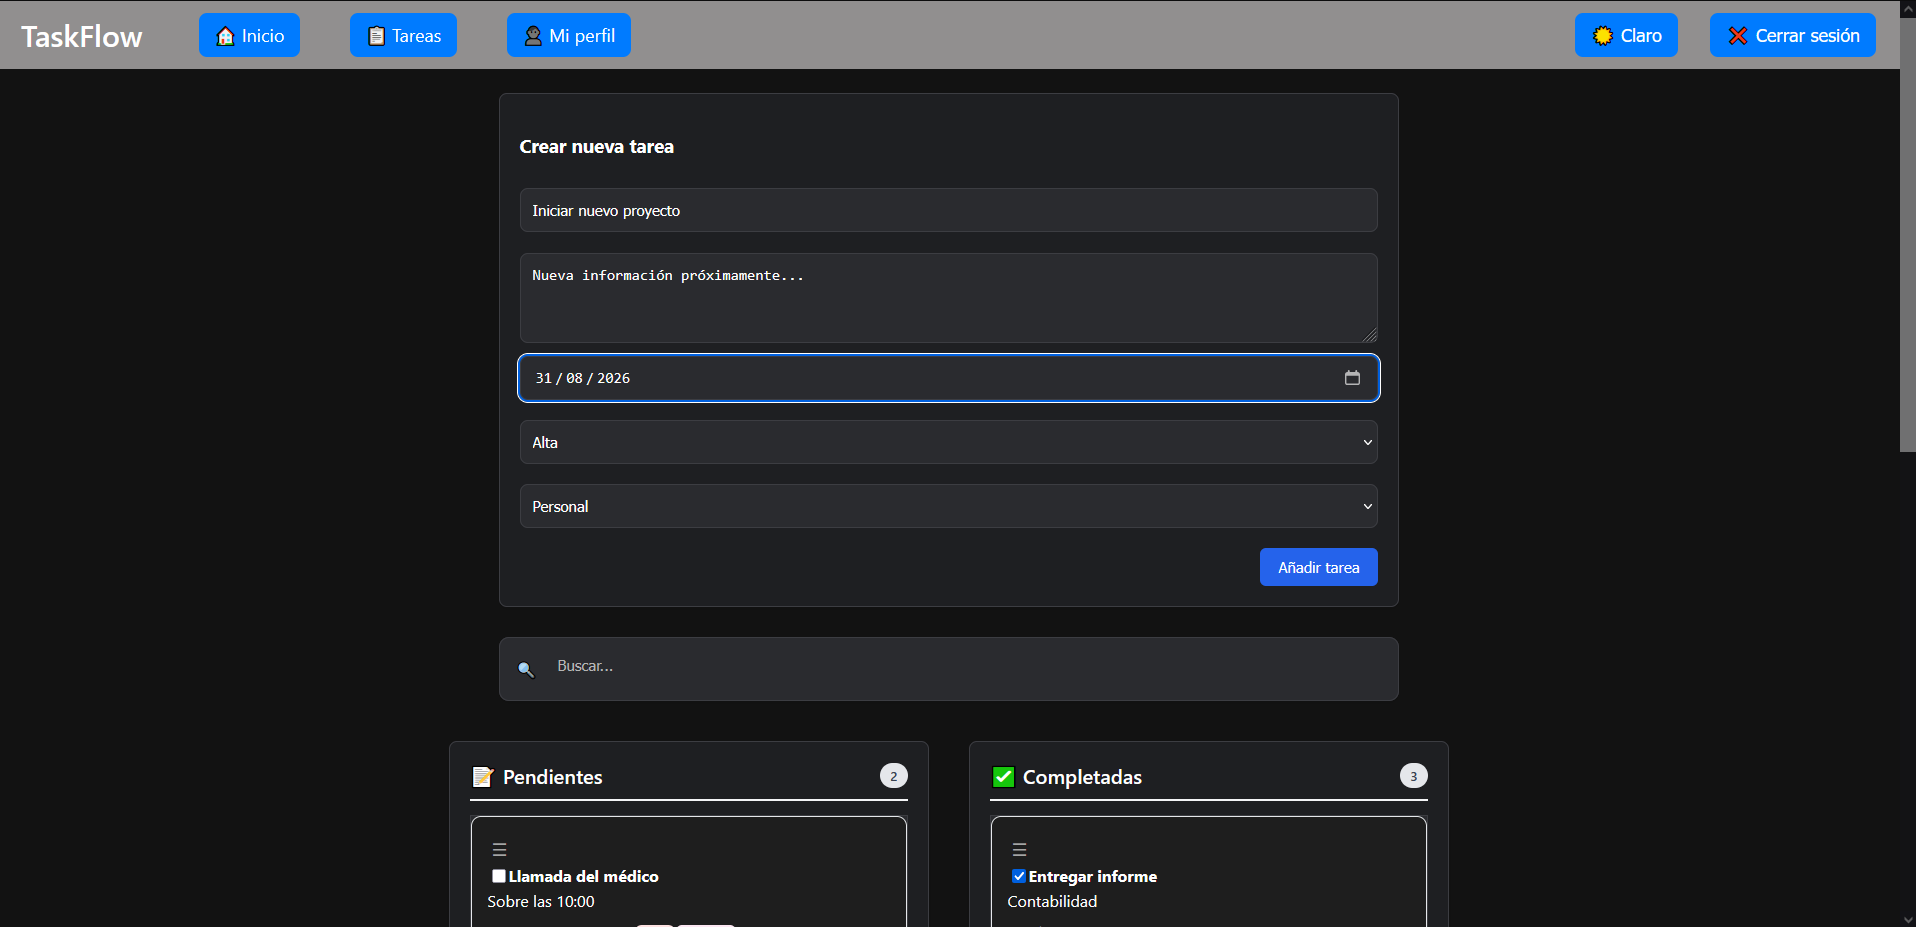The width and height of the screenshot is (1916, 927).
Task: Expand the Personal category dropdown
Action: coord(948,506)
